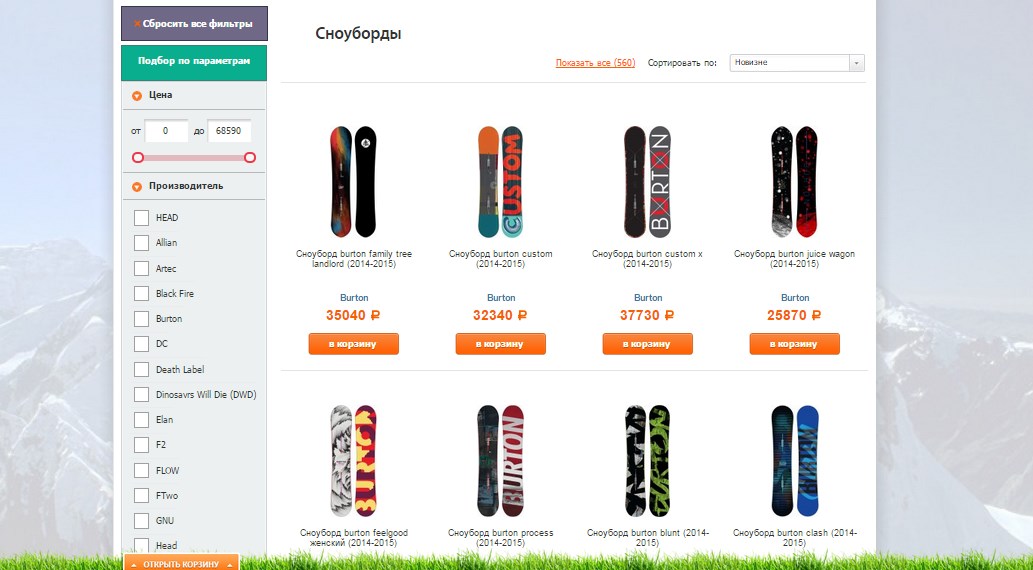
Task: Click the right price slider handle
Action: pyautogui.click(x=250, y=157)
